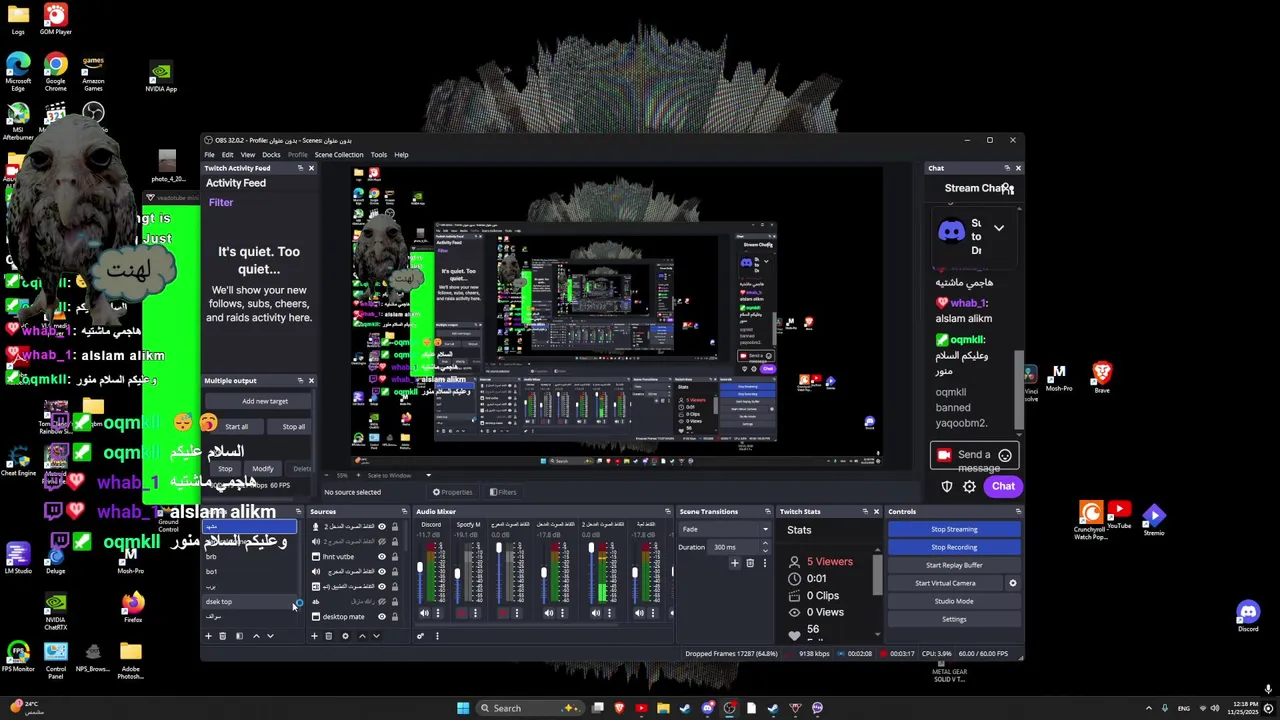Add a new scene with plus icon
The height and width of the screenshot is (720, 1280).
tap(209, 636)
